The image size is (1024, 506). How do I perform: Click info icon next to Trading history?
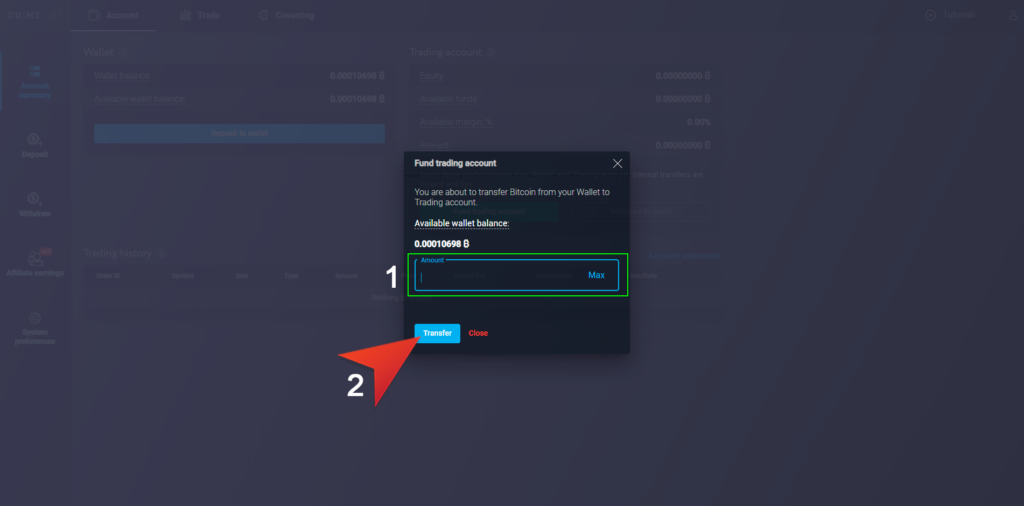tap(161, 253)
